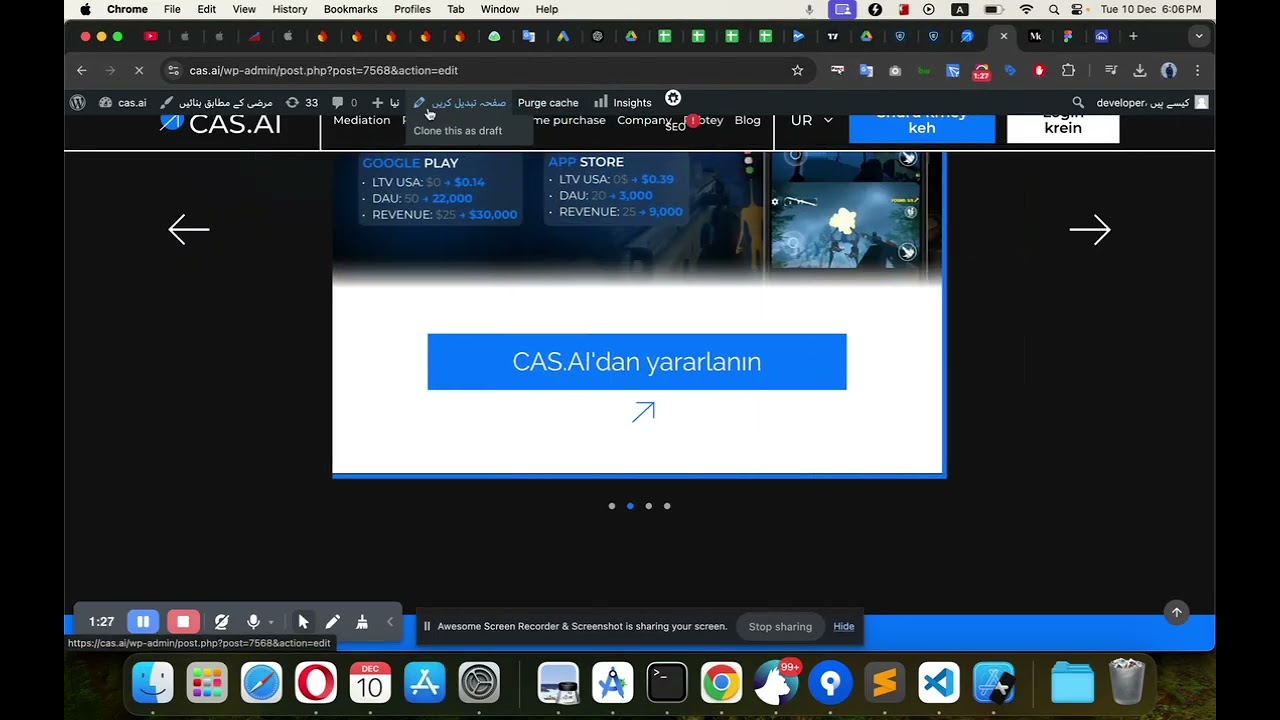This screenshot has height=720, width=1280.
Task: Click the scroll-to-top arrow button
Action: click(1176, 612)
